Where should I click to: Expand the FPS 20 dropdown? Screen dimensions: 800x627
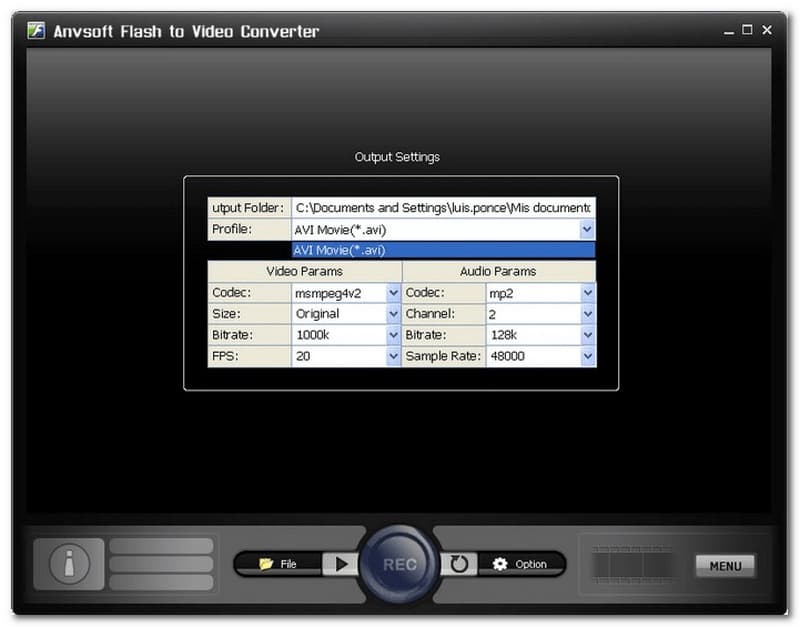point(393,356)
